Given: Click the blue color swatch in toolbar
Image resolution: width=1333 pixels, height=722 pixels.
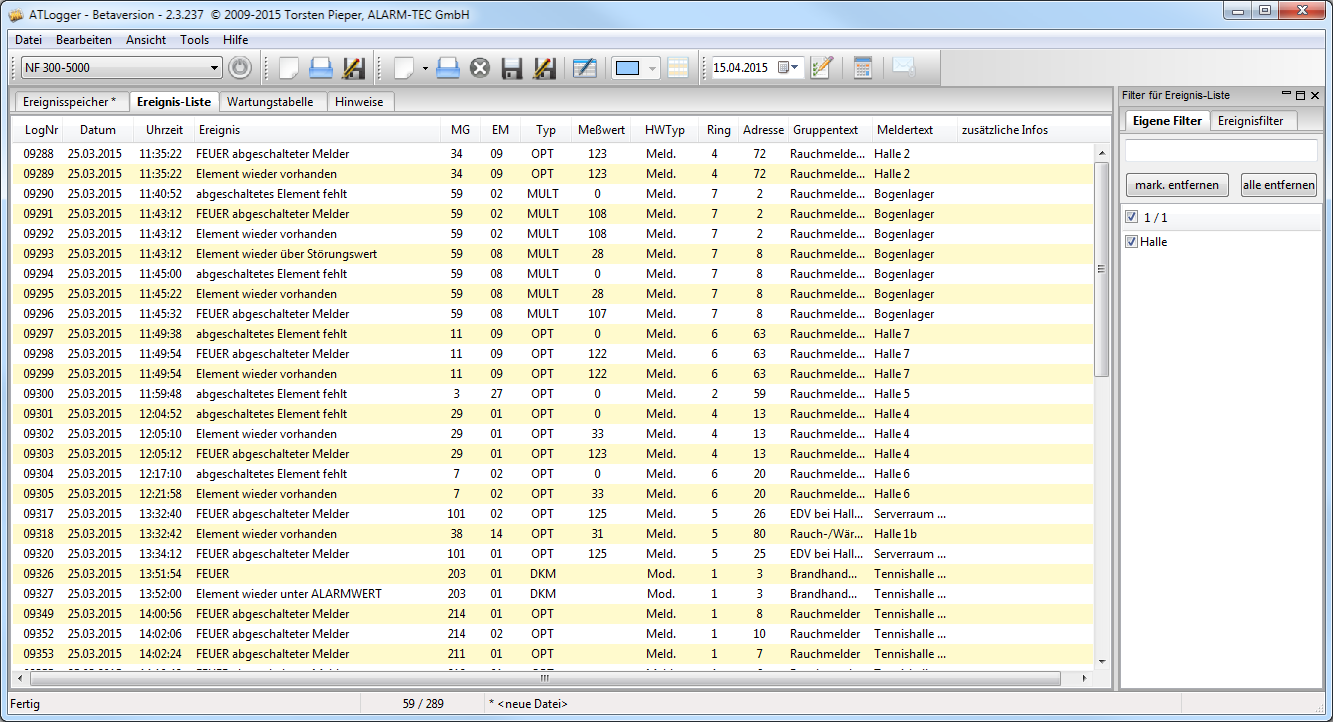Looking at the screenshot, I should click(x=627, y=68).
